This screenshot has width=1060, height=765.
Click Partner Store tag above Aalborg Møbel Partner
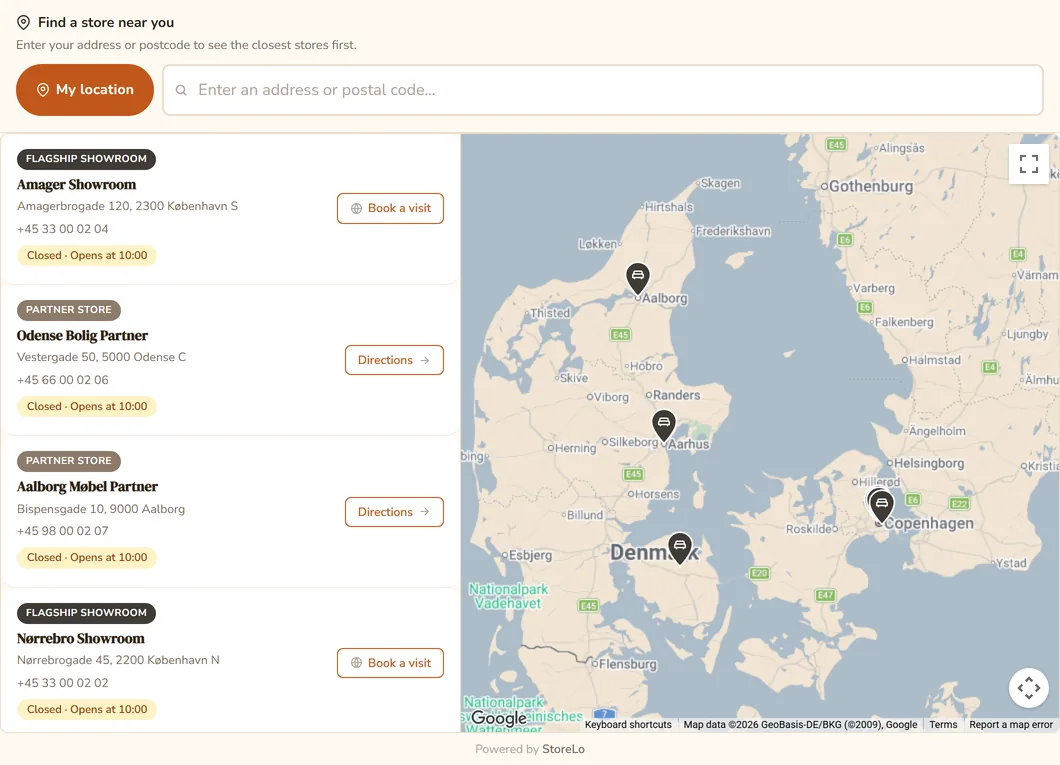(69, 461)
